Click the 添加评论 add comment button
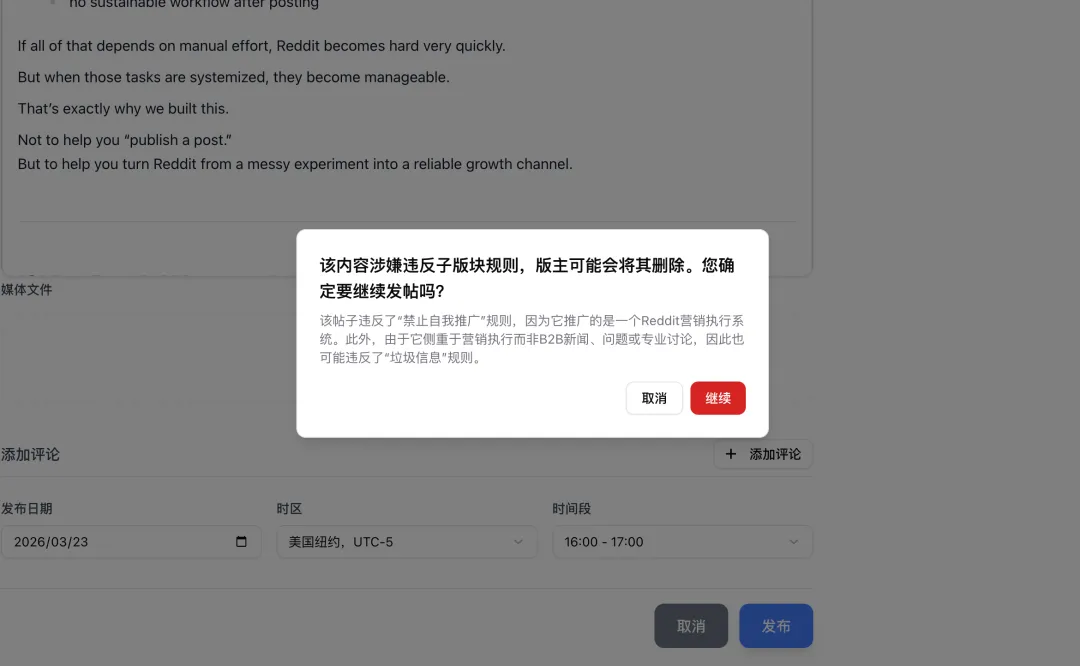This screenshot has height=666, width=1080. [763, 454]
